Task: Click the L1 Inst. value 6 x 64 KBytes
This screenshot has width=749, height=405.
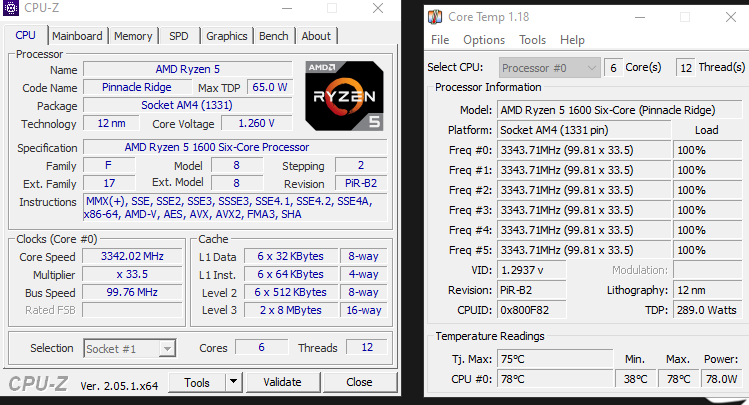Action: [290, 275]
